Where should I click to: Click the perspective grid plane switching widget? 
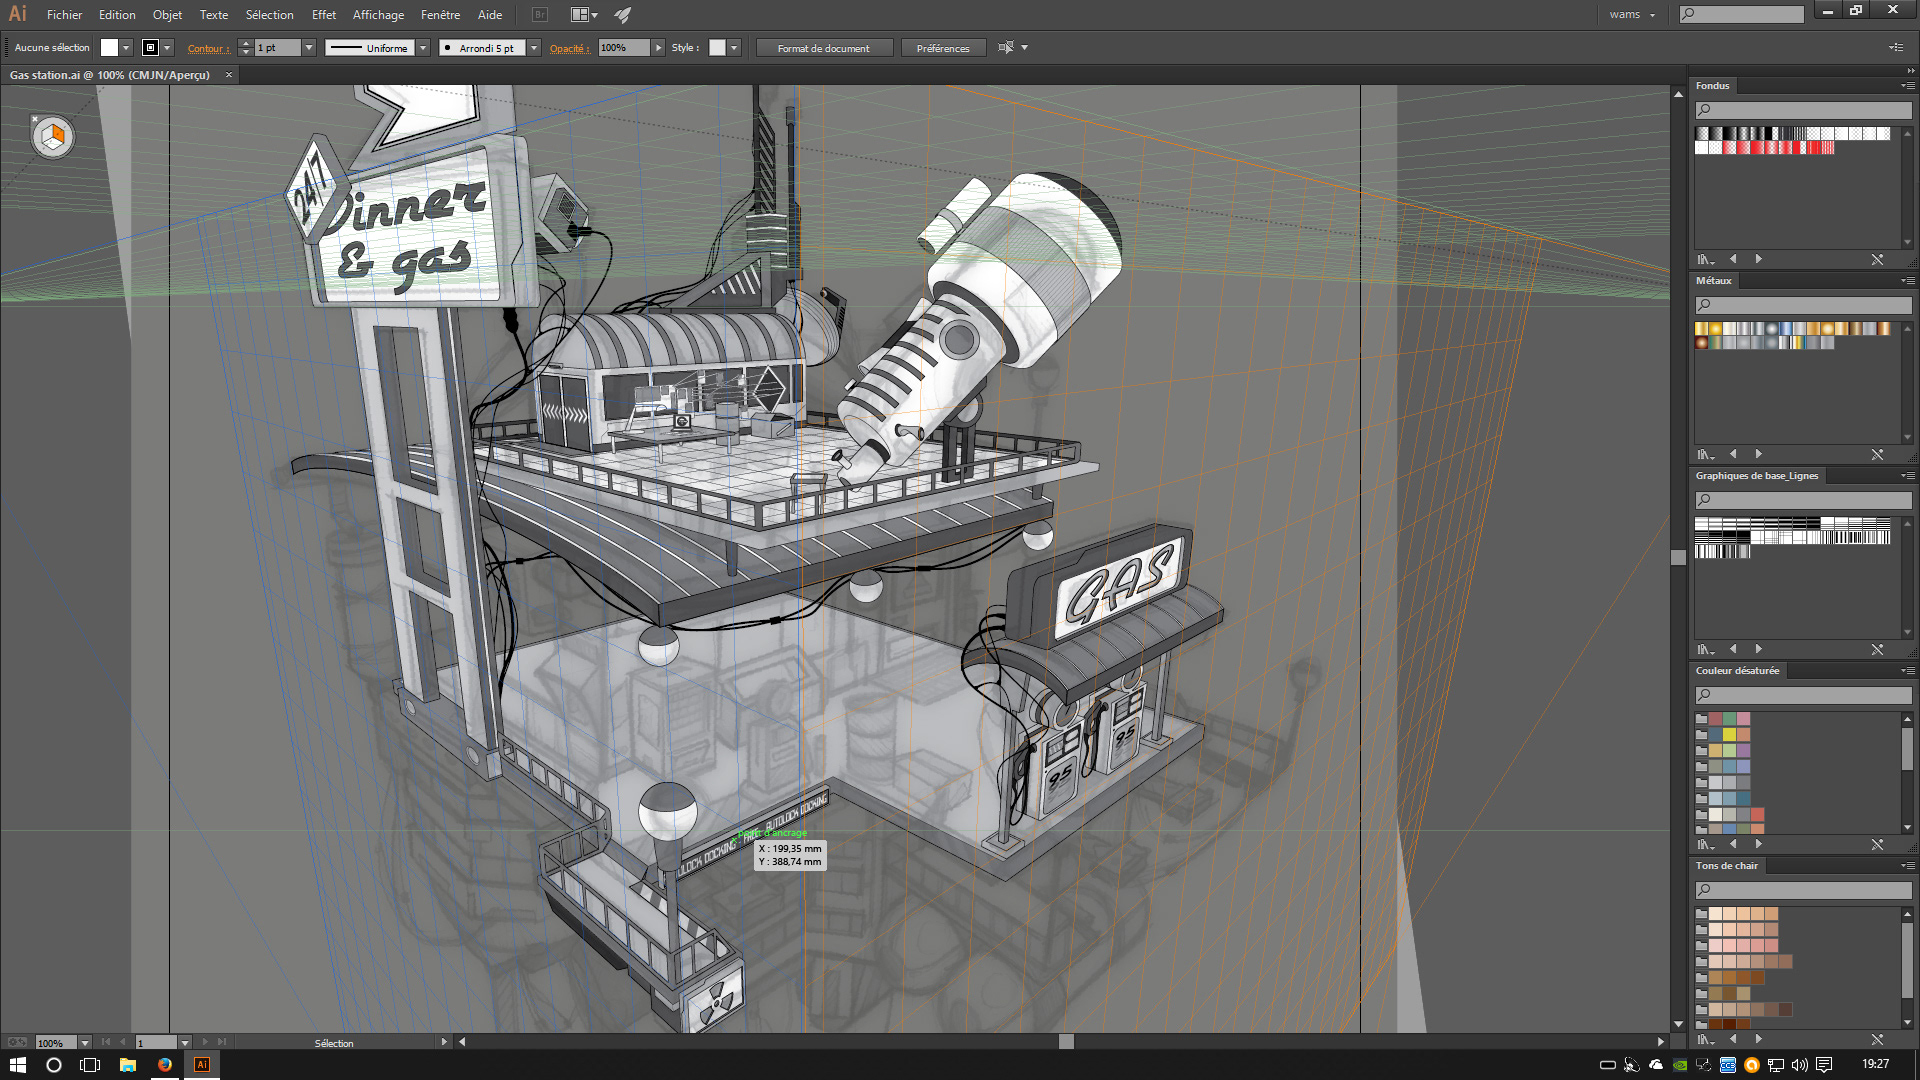coord(53,136)
